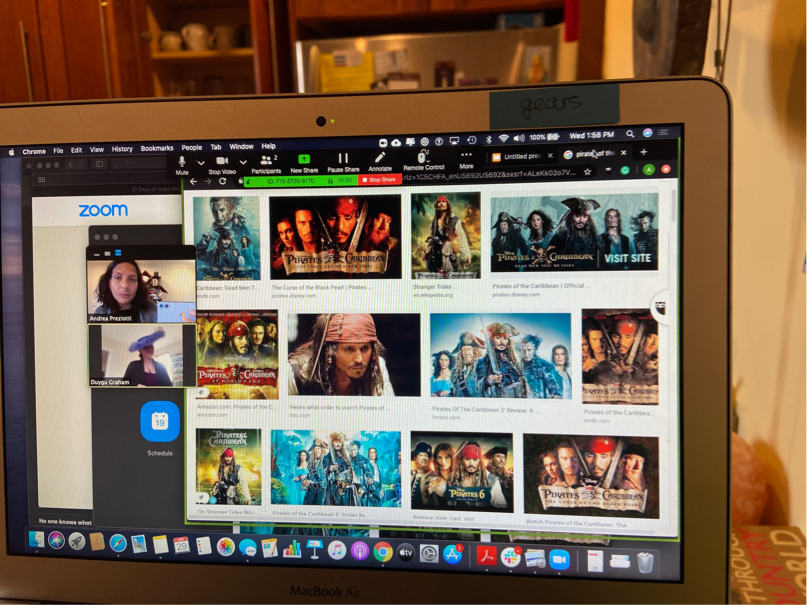Open Trash in the dock
Screen dimensions: 807x605
pos(645,563)
